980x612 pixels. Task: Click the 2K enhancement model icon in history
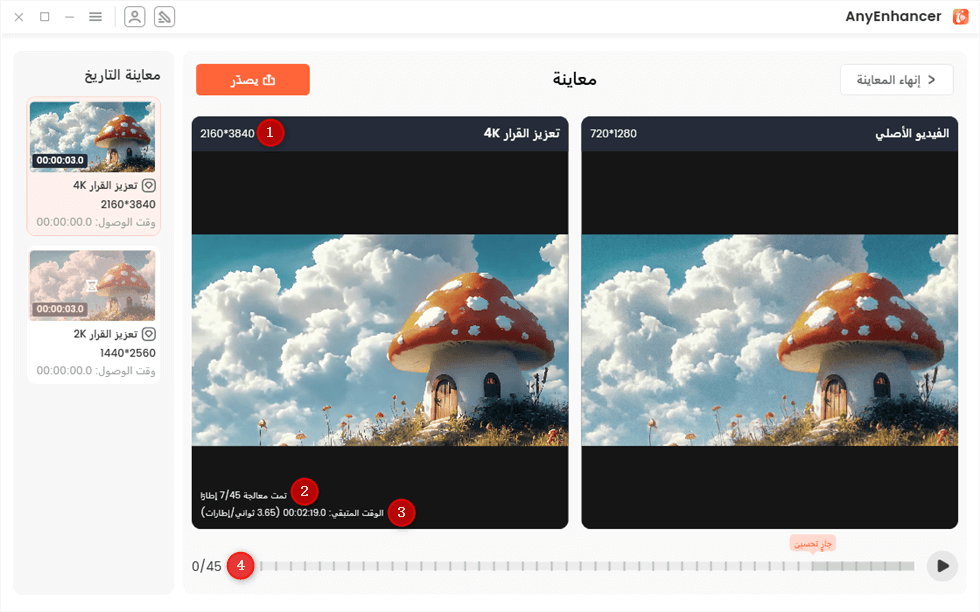(x=149, y=334)
